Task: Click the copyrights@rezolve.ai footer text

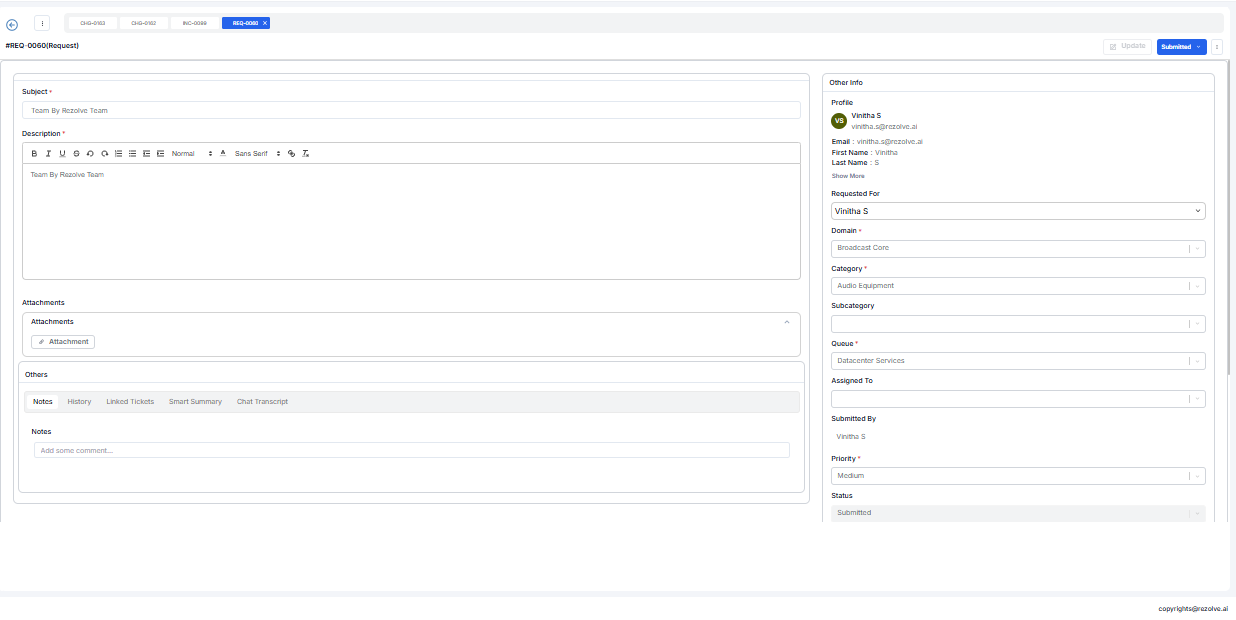Action: coord(1193,608)
